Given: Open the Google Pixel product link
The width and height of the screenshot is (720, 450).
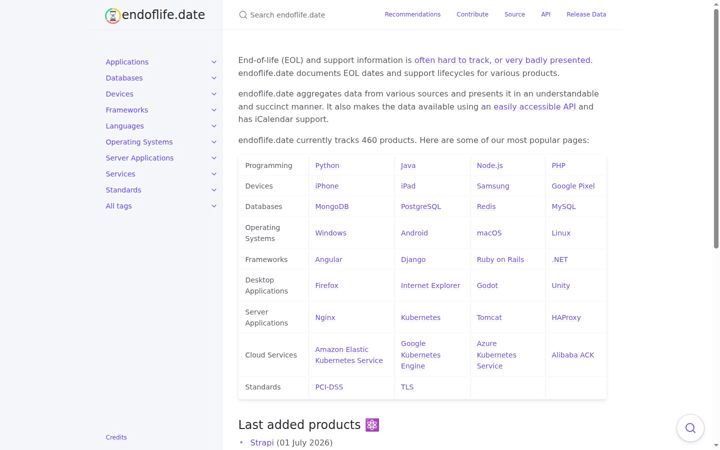Looking at the screenshot, I should (573, 186).
